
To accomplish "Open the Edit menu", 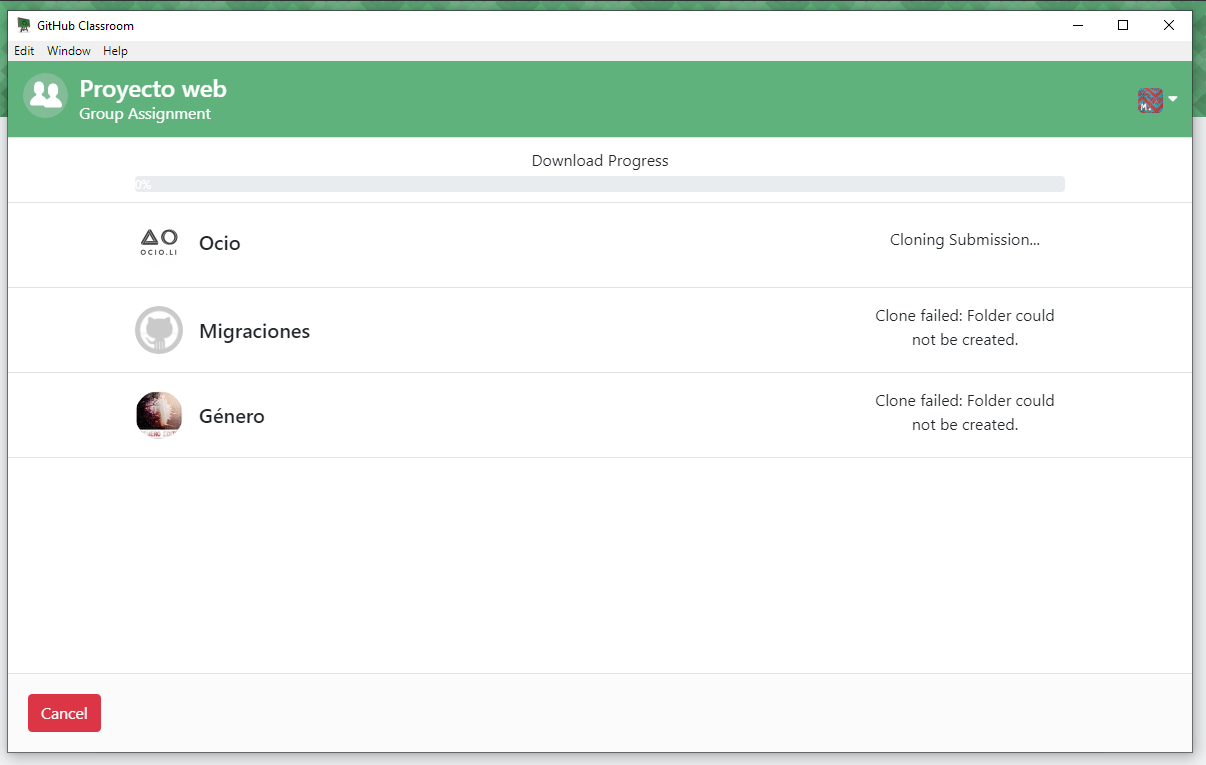I will [23, 50].
